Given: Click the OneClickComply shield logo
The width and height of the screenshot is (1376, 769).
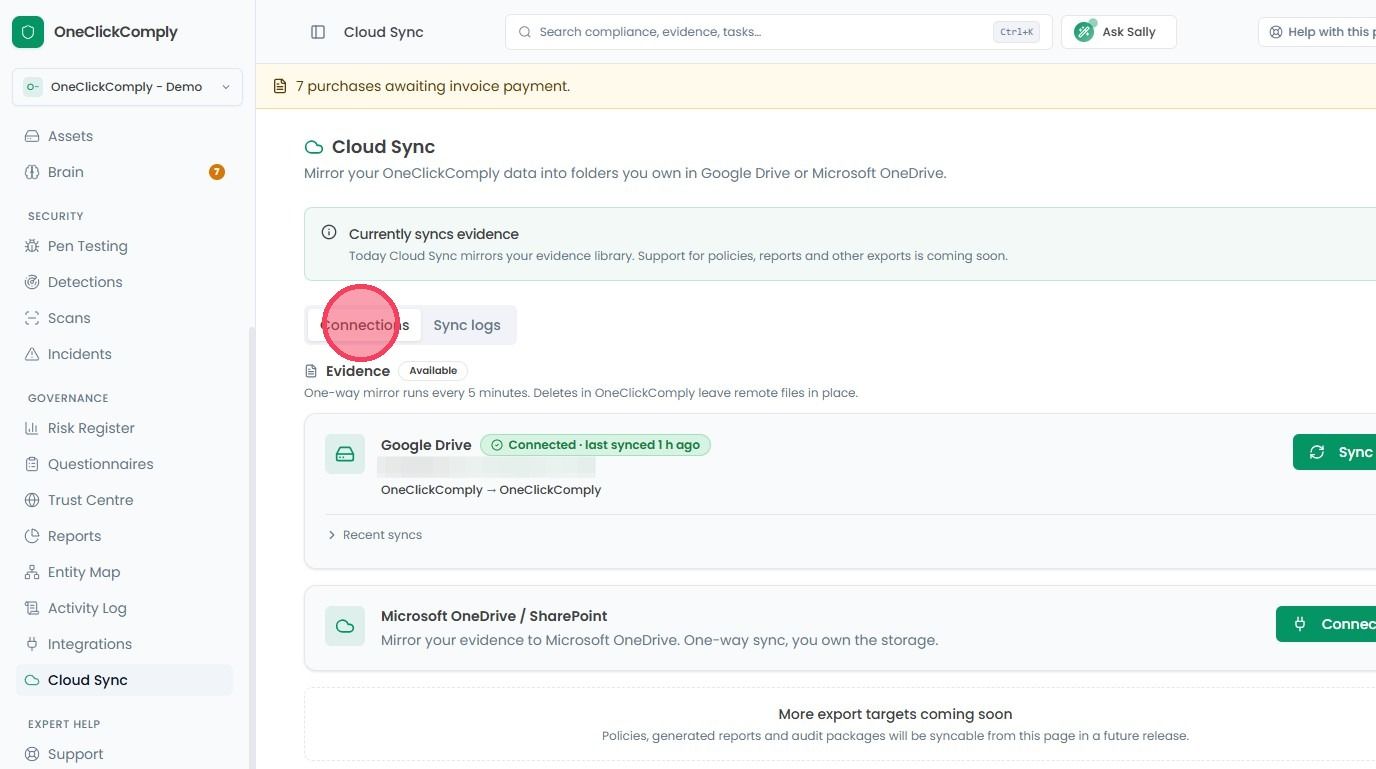Looking at the screenshot, I should click(28, 32).
